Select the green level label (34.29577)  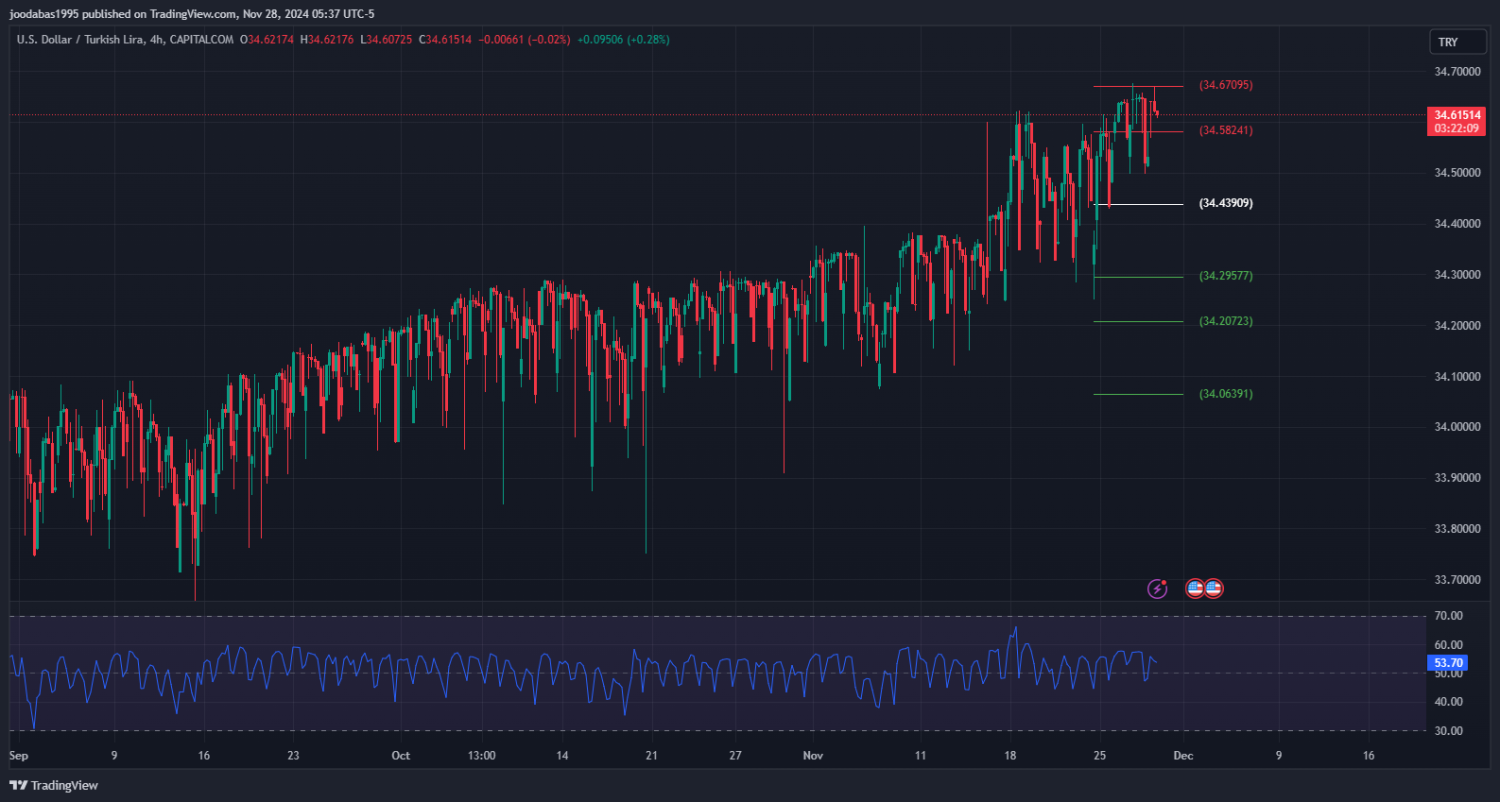coord(1225,275)
